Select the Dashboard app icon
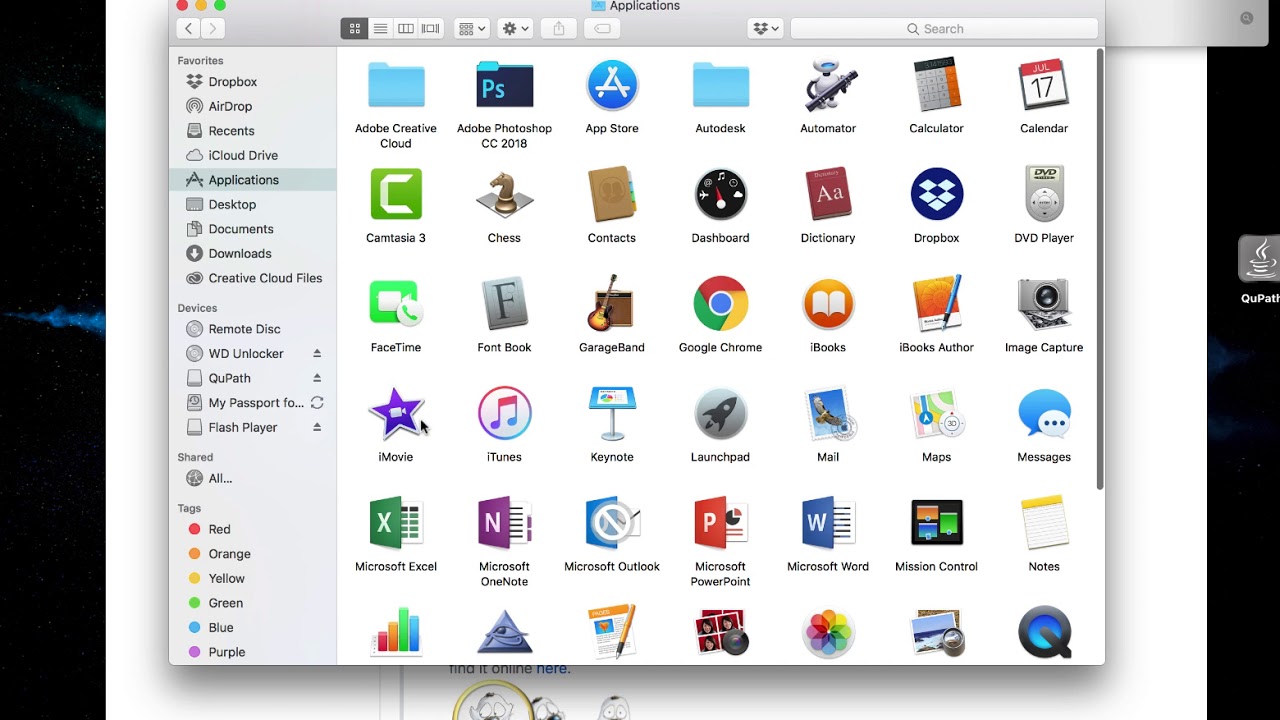1280x720 pixels. (x=720, y=194)
